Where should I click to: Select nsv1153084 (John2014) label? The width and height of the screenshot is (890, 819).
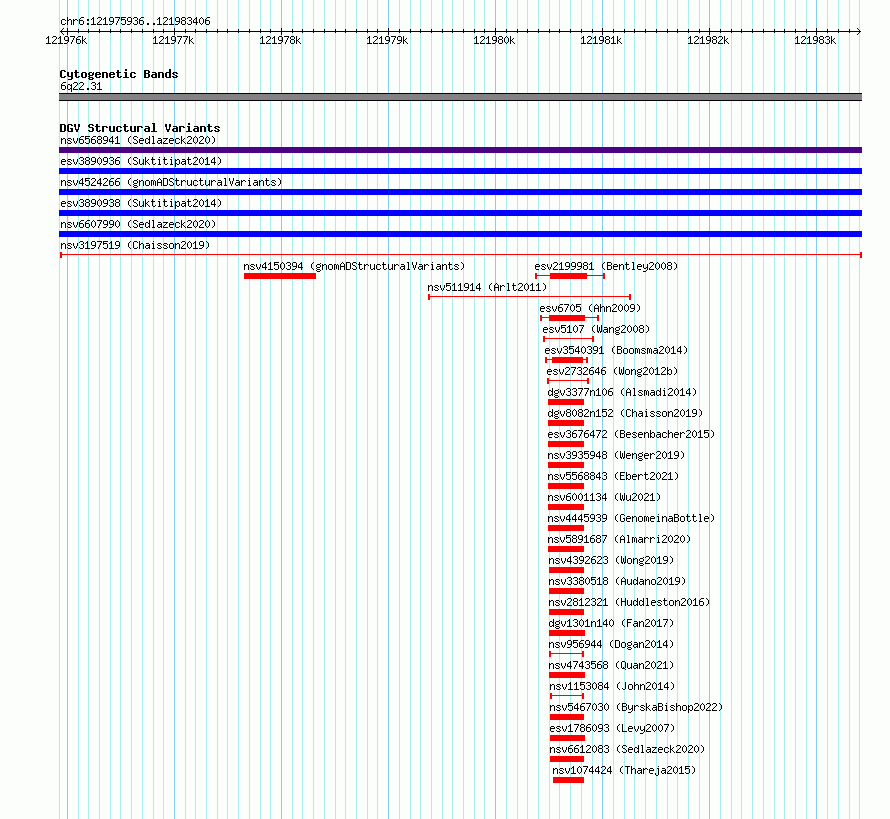[612, 686]
